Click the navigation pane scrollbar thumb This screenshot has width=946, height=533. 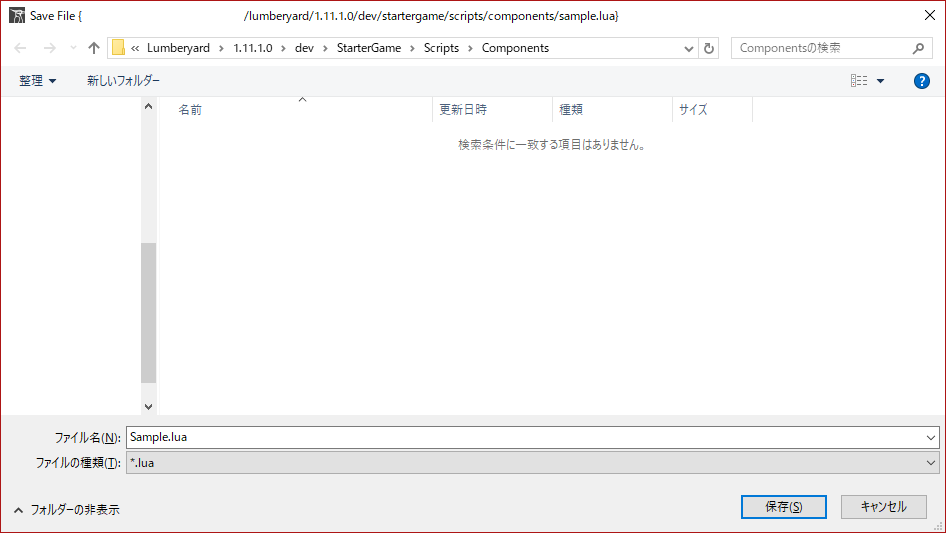148,313
